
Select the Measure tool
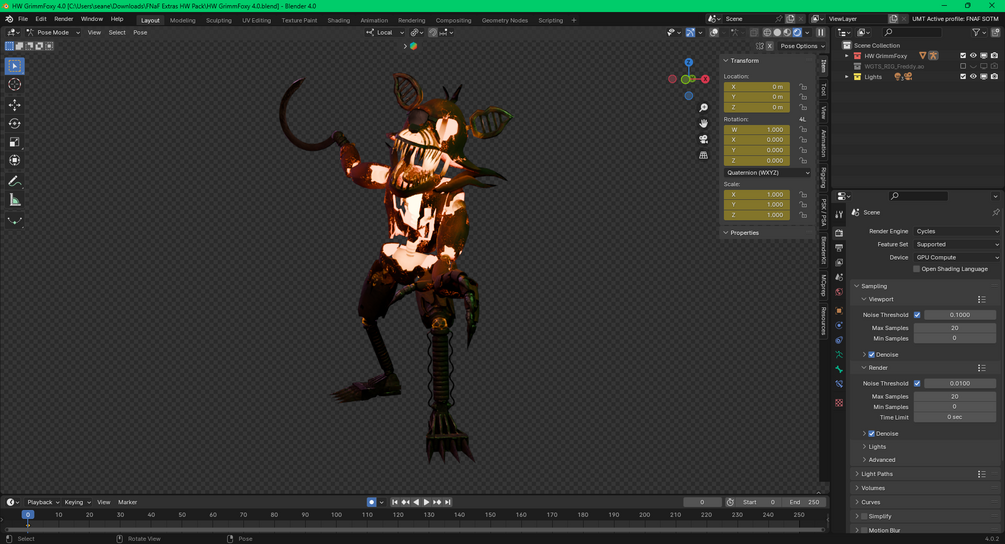click(x=15, y=200)
